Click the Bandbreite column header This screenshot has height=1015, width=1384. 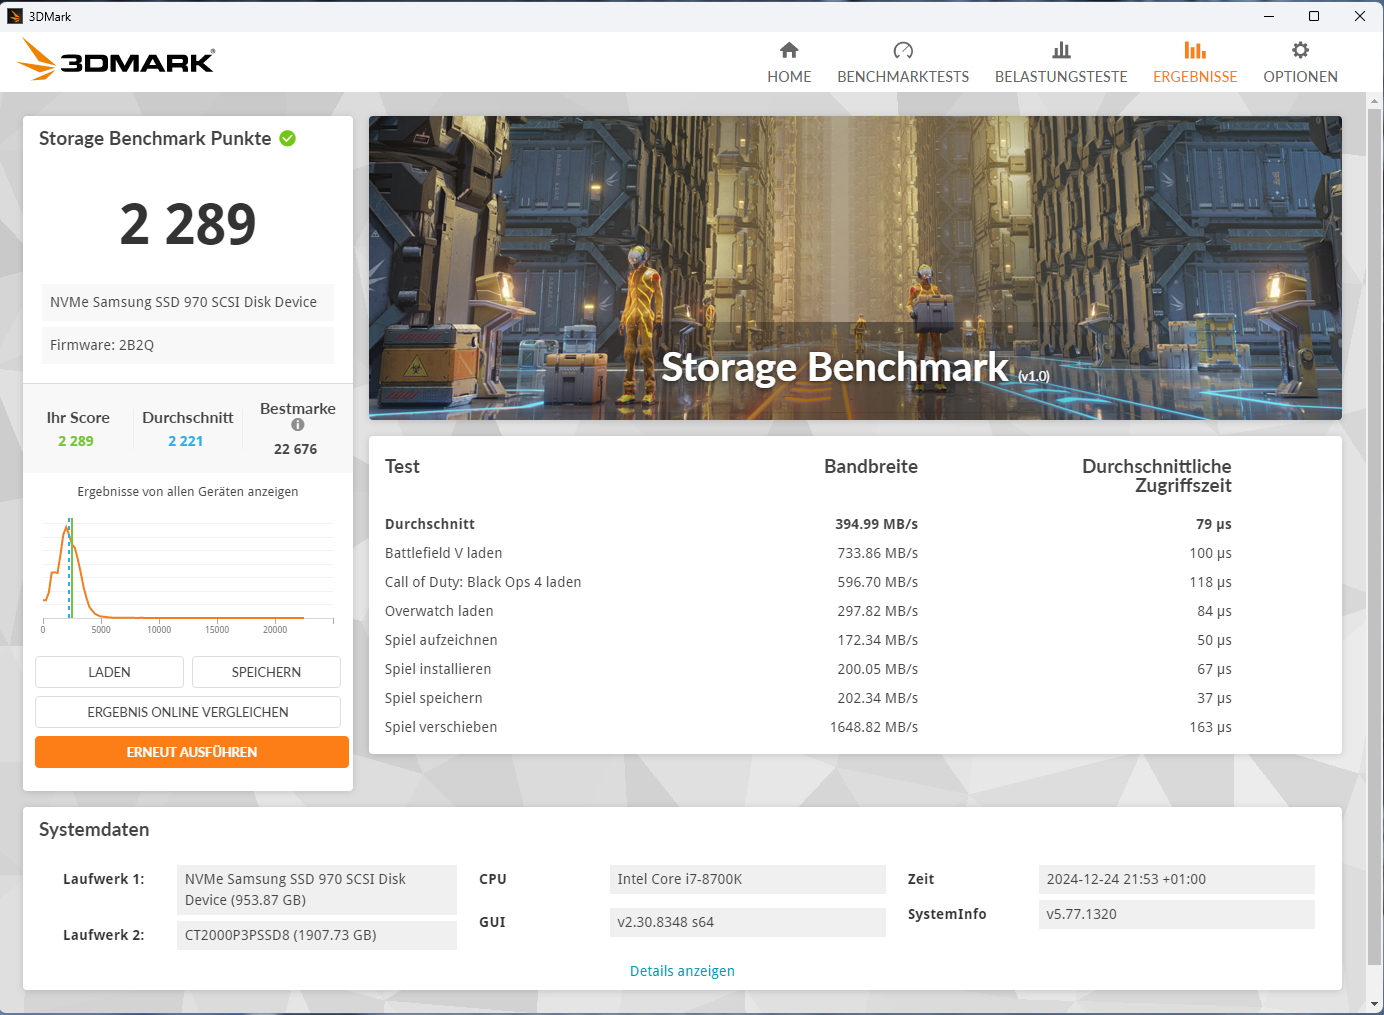[871, 466]
